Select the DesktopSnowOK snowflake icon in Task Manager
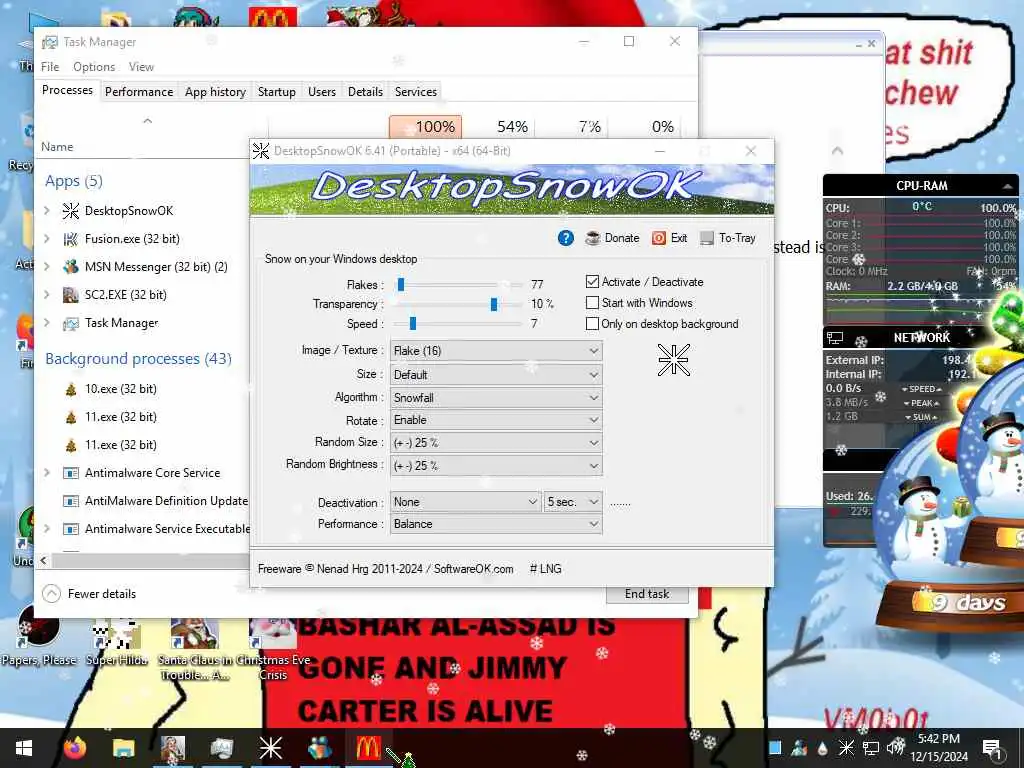This screenshot has height=768, width=1024. point(71,210)
